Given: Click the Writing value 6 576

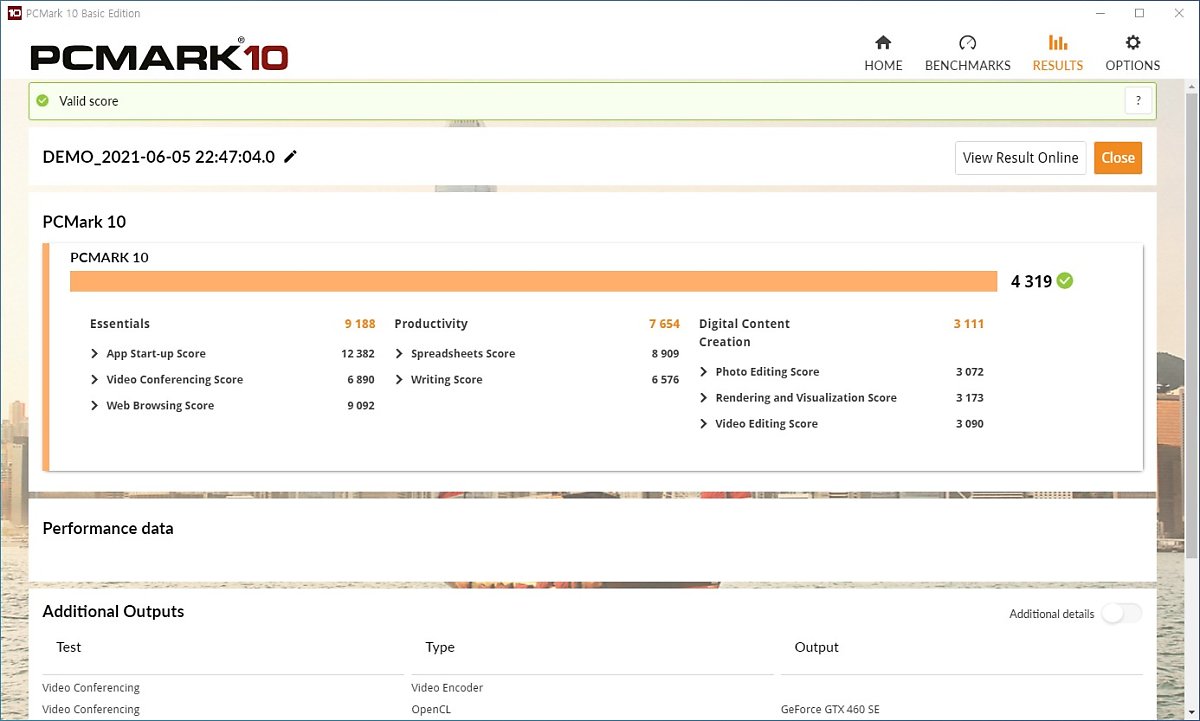Looking at the screenshot, I should 665,380.
